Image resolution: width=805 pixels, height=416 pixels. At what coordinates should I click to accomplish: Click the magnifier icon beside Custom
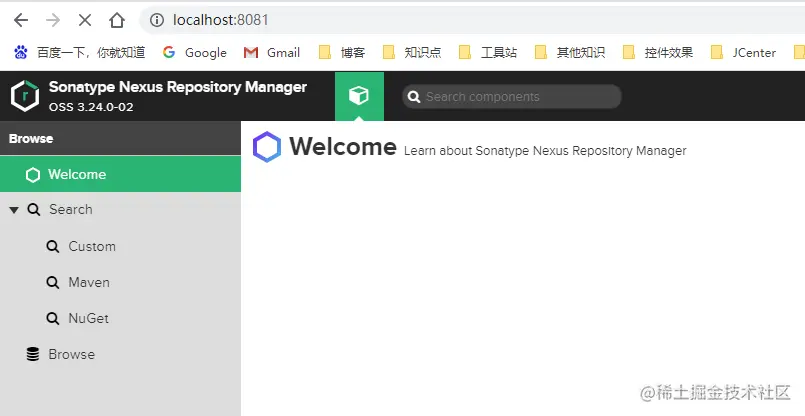coord(52,247)
